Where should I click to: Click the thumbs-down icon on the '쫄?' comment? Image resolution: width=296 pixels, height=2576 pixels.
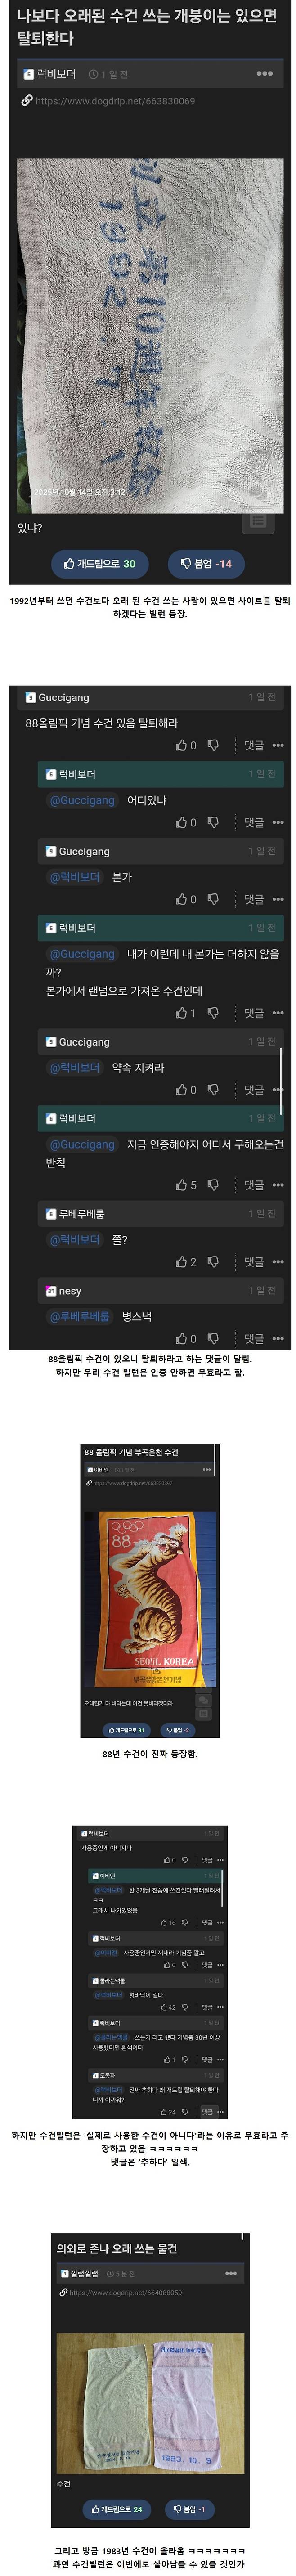pyautogui.click(x=213, y=1262)
